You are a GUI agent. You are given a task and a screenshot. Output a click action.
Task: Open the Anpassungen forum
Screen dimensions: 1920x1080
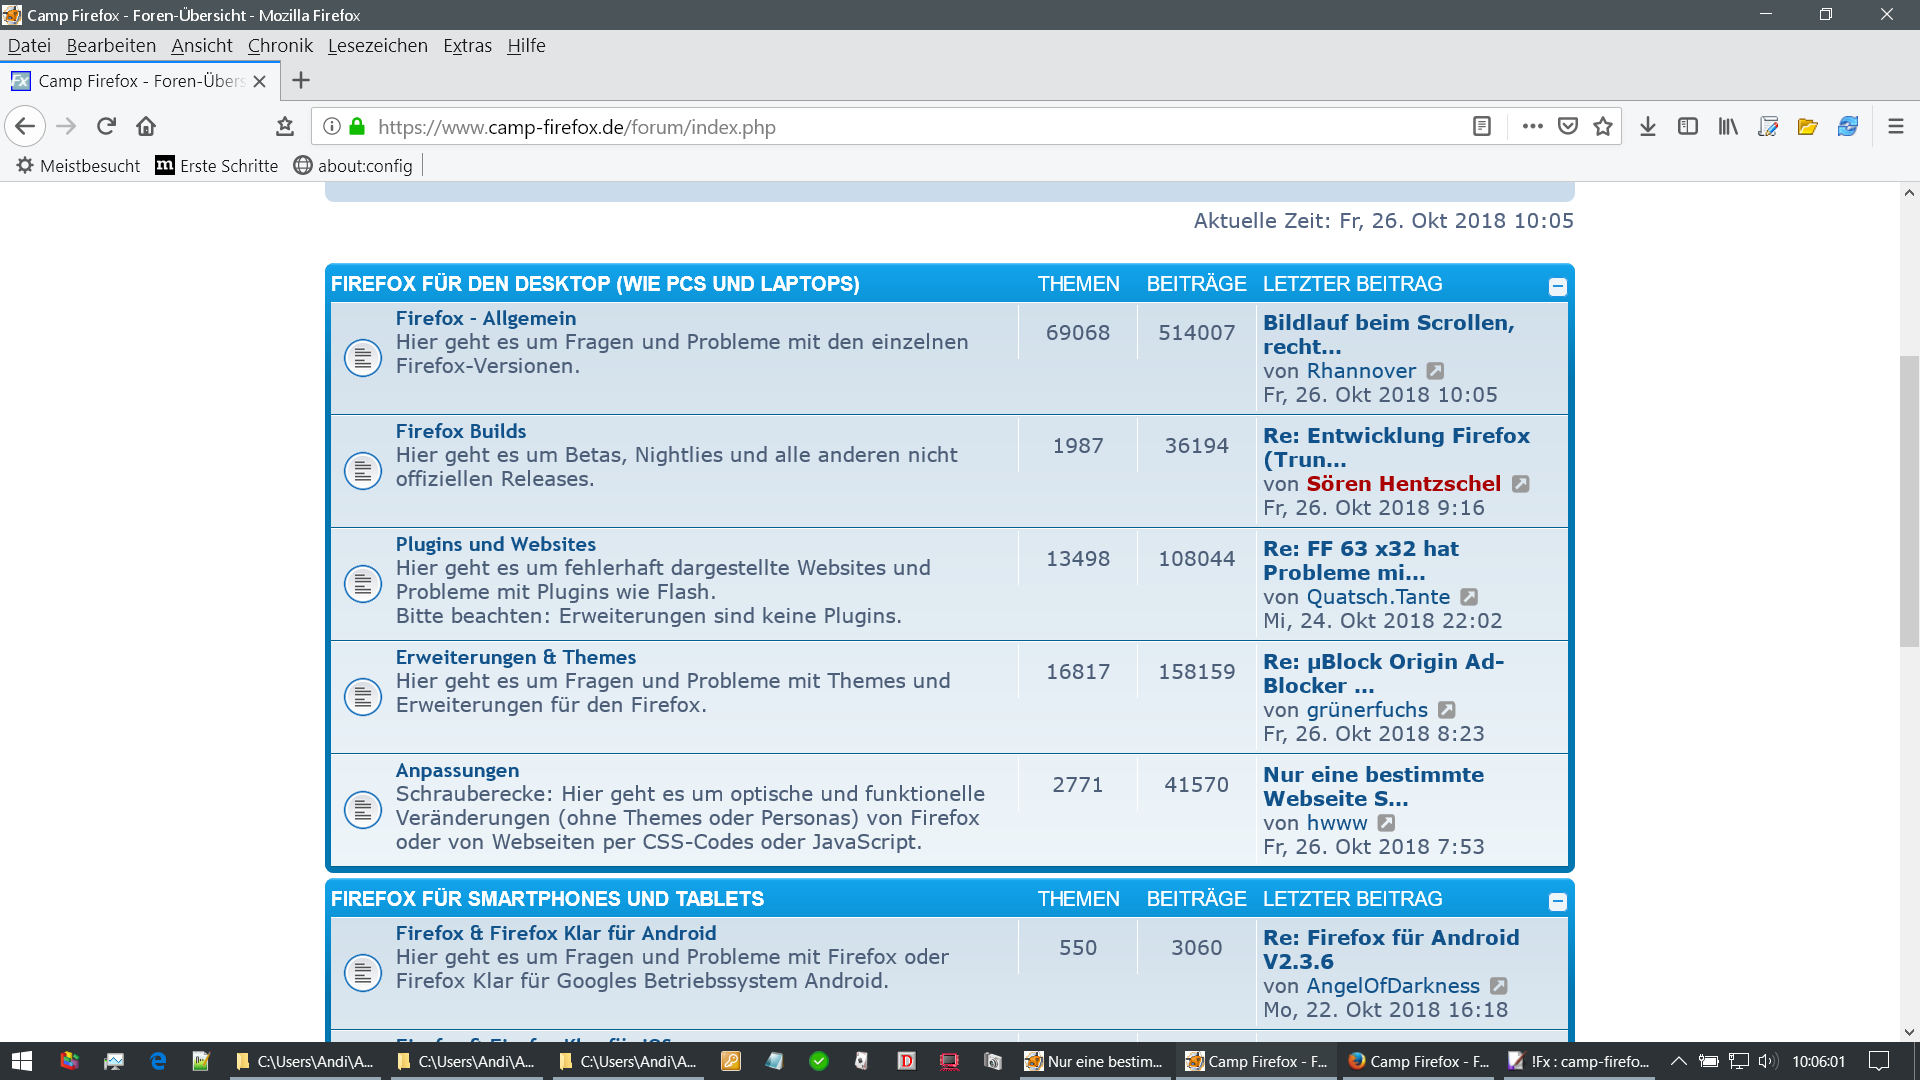457,770
